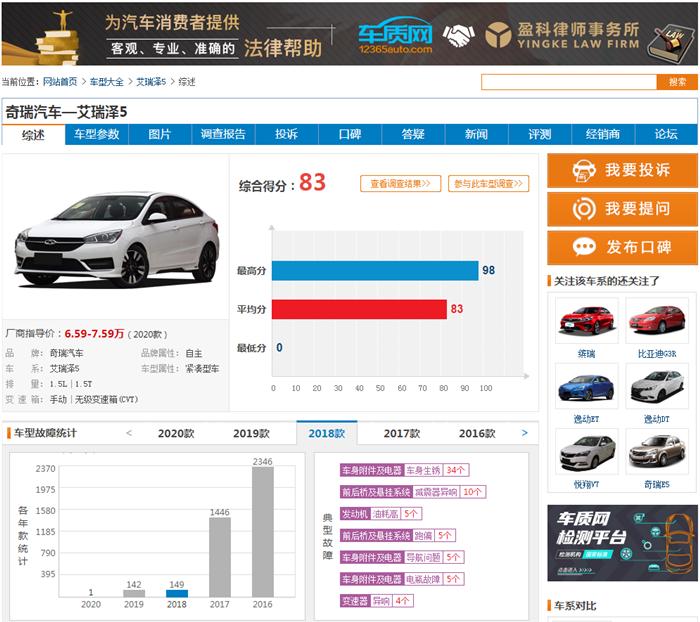700x622 pixels.
Task: Click the law book gavel icon
Action: [671, 42]
